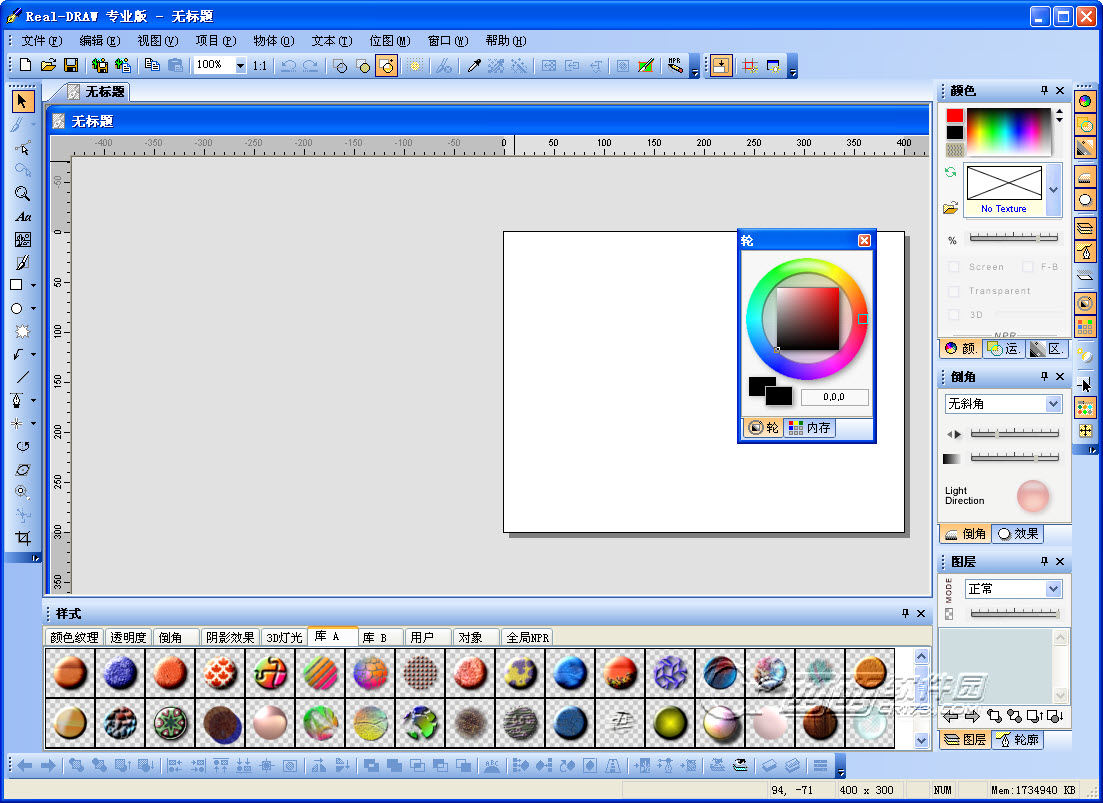Select the Zoom tool in the left toolbar
The width and height of the screenshot is (1103, 803).
[x=23, y=194]
